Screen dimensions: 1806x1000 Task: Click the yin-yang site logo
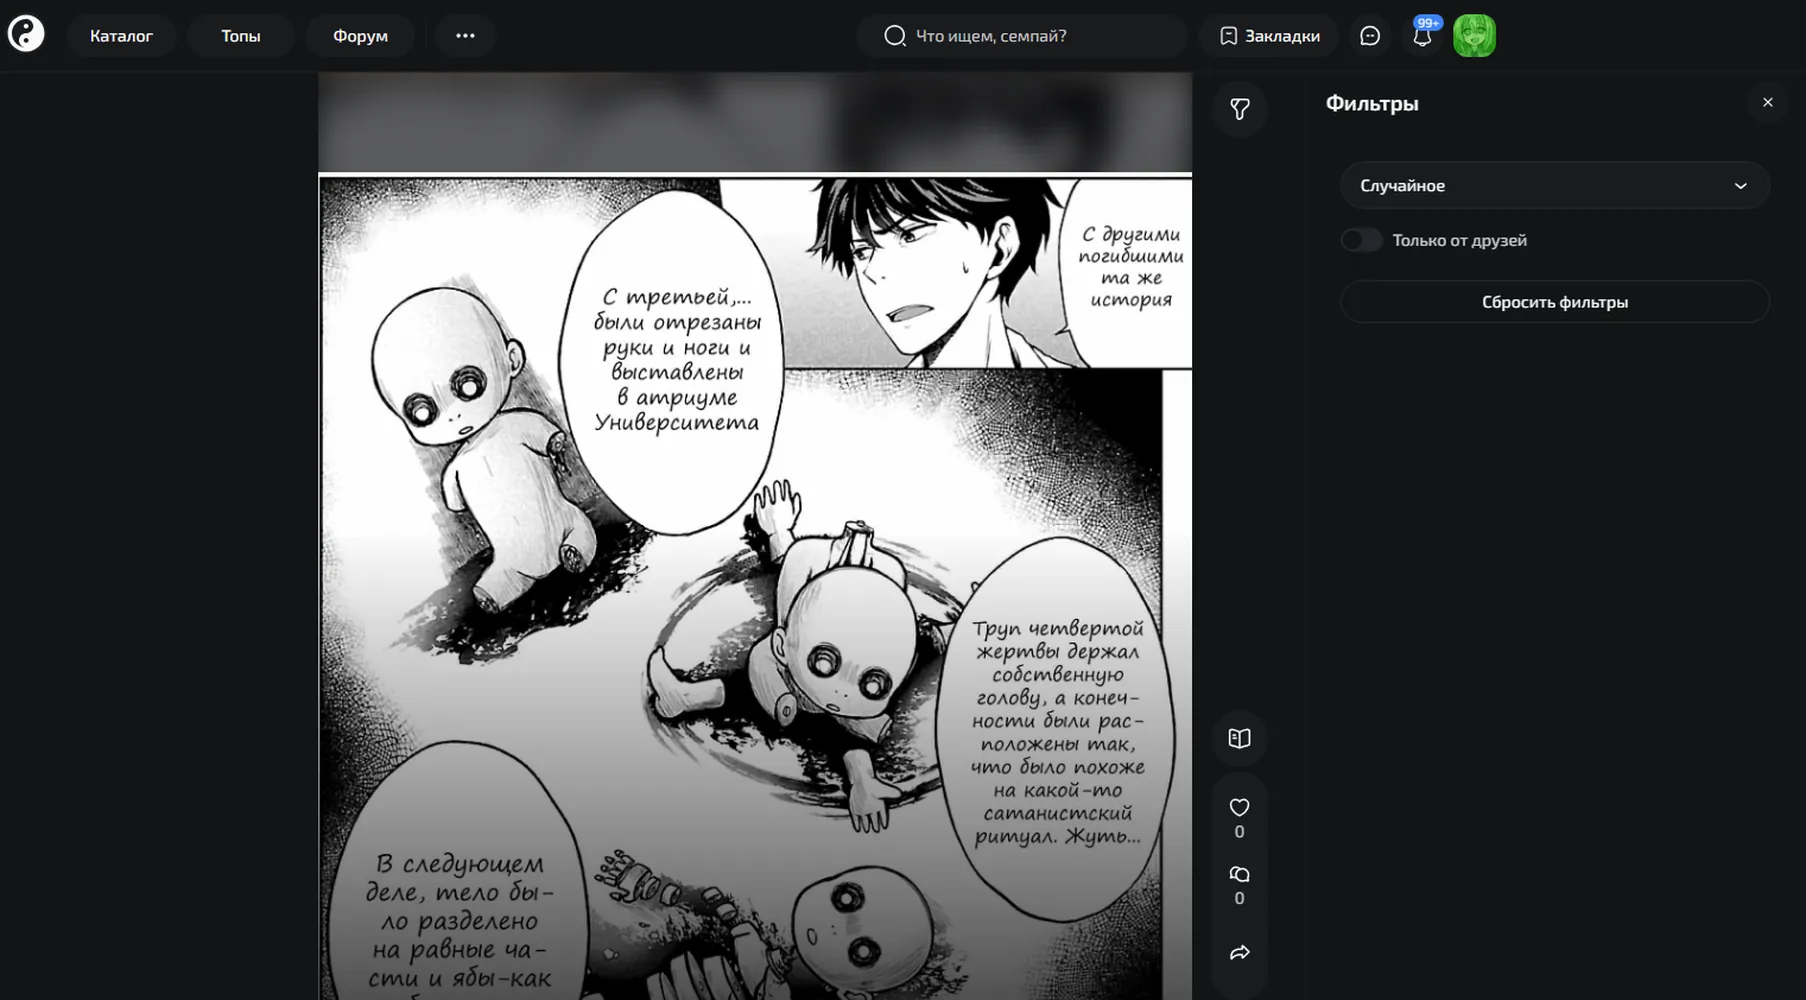pos(26,35)
